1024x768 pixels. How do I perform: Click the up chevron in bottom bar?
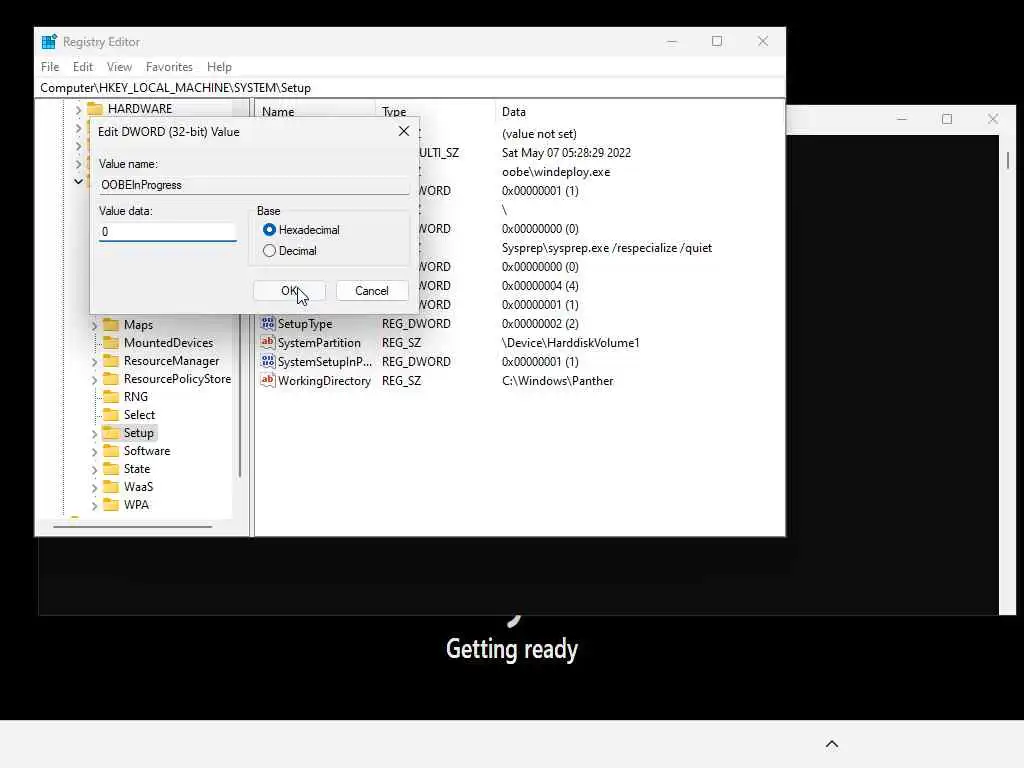pyautogui.click(x=832, y=744)
